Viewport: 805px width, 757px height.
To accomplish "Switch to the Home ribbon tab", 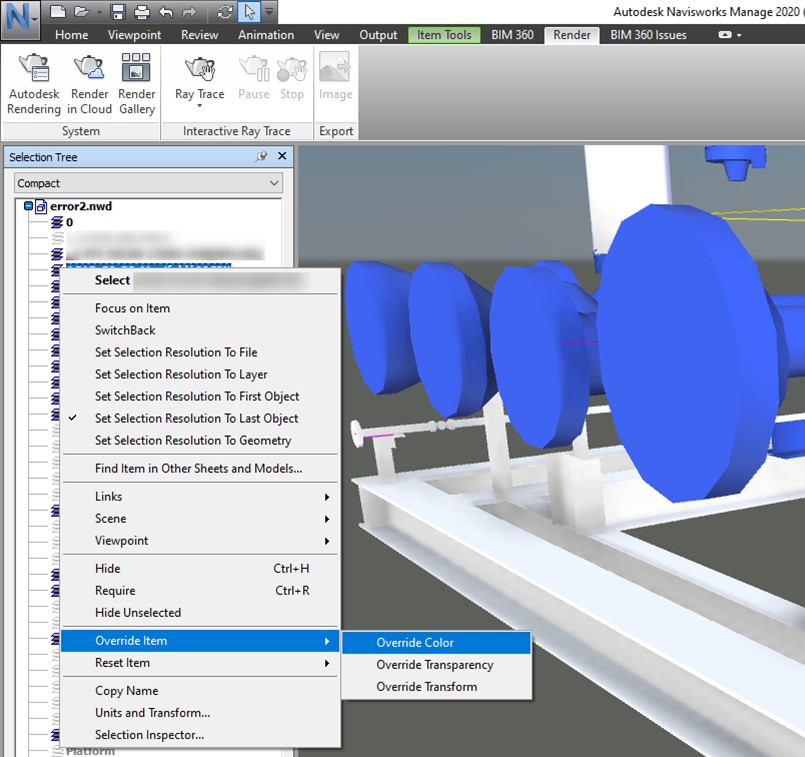I will click(x=71, y=35).
